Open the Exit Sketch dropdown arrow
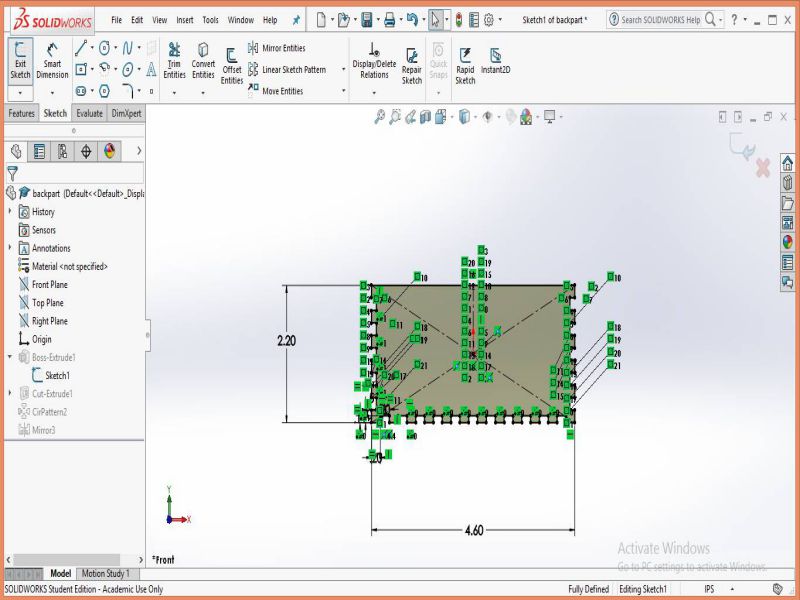This screenshot has width=800, height=600. tap(20, 93)
